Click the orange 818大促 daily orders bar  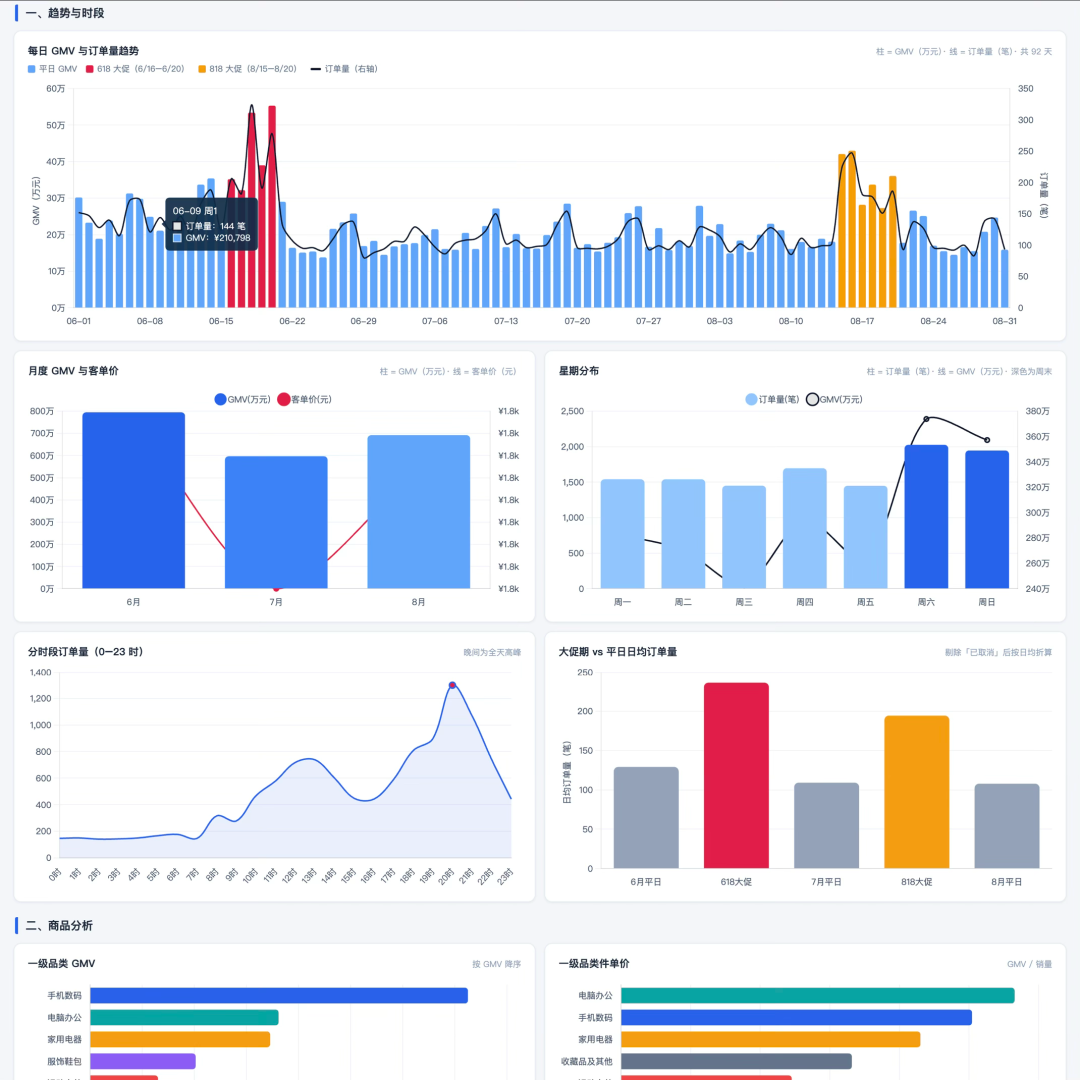[917, 792]
